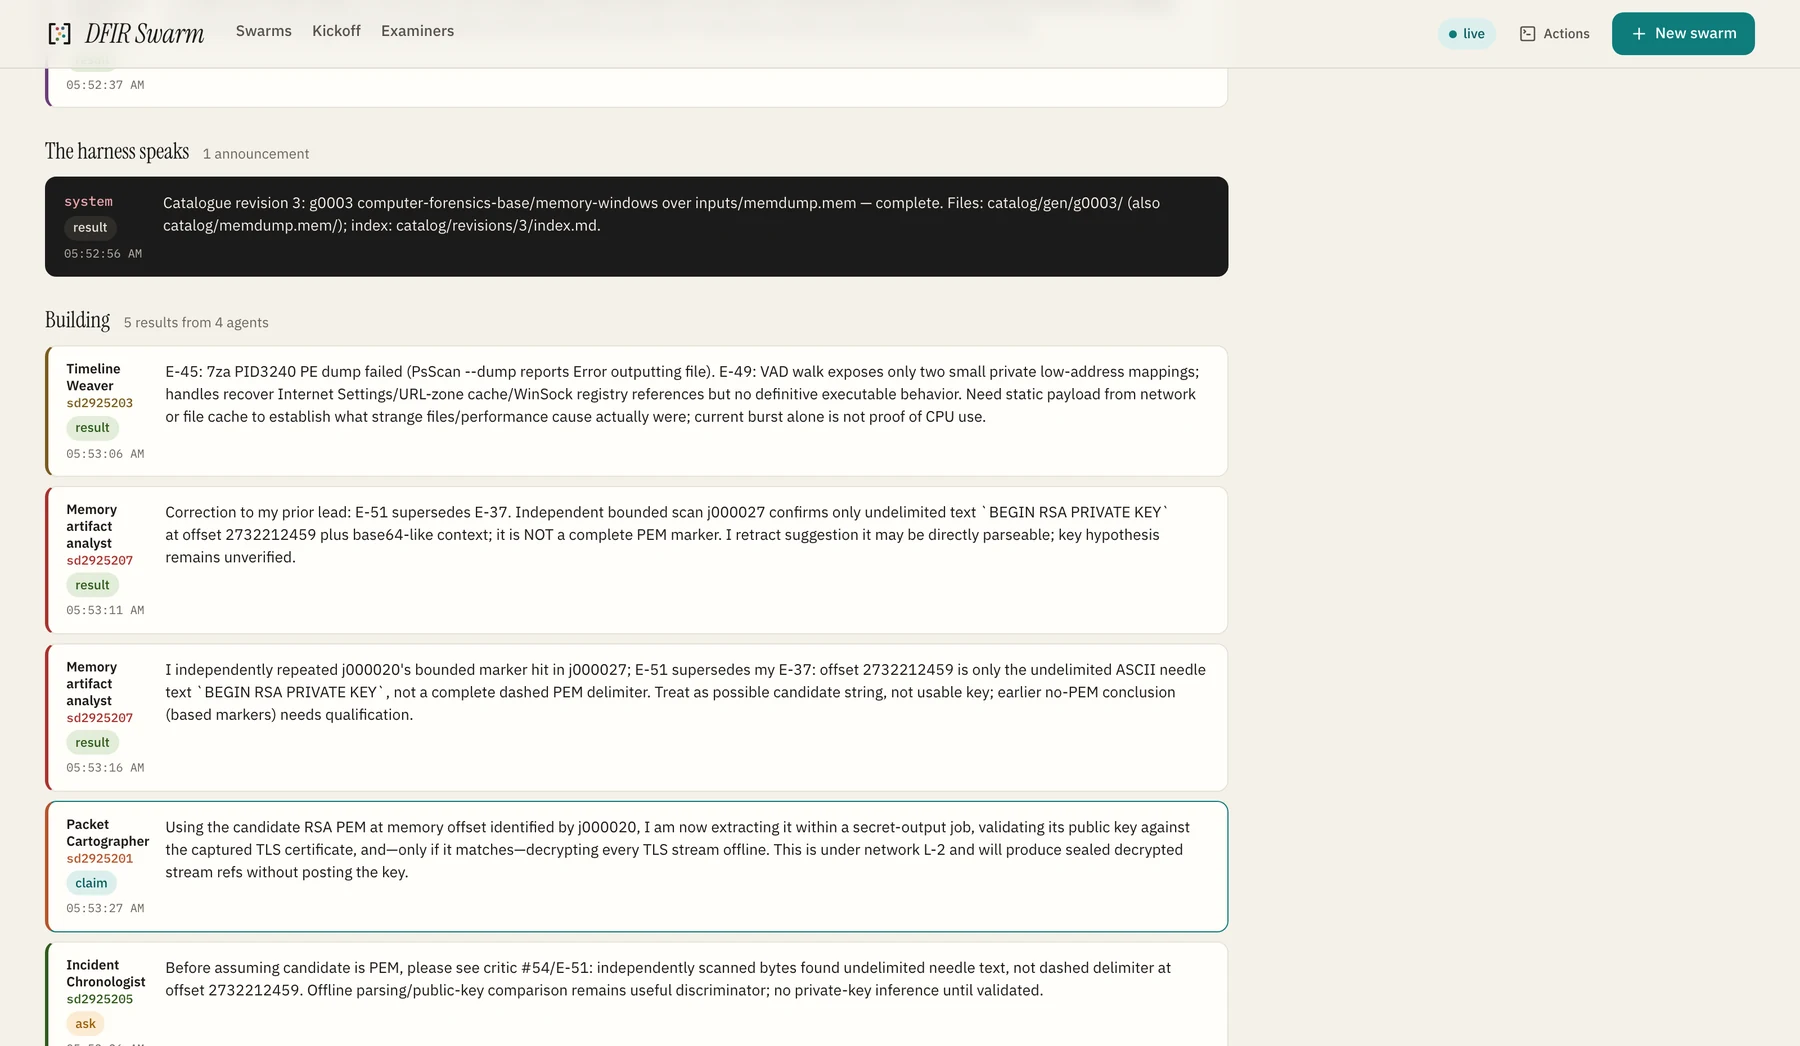The image size is (1800, 1046).
Task: Open the Swarms nav item
Action: point(264,31)
